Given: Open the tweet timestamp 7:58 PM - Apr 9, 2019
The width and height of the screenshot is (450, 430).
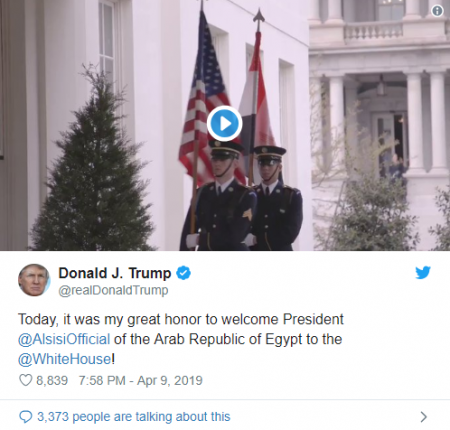Looking at the screenshot, I should (141, 380).
